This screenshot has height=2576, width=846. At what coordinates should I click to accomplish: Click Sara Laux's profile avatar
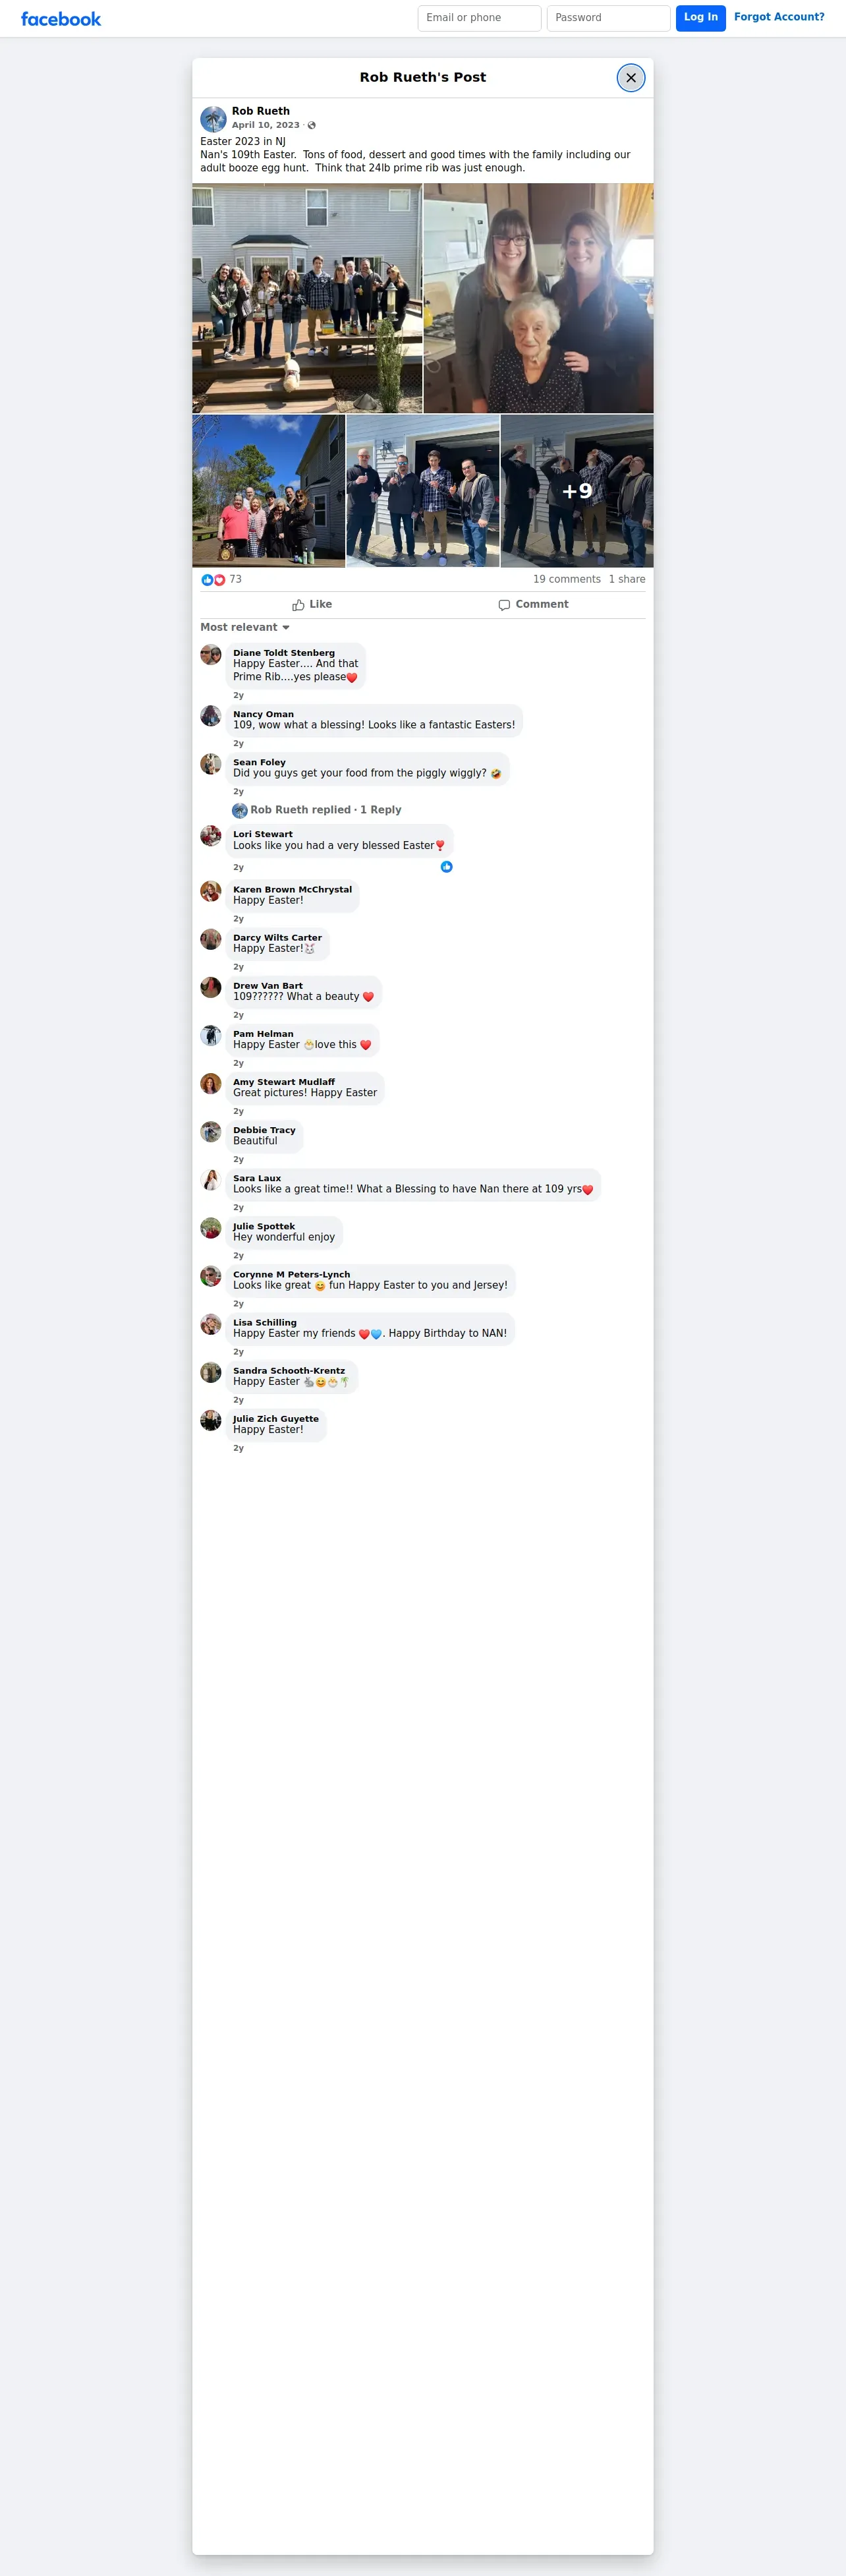pos(211,1180)
